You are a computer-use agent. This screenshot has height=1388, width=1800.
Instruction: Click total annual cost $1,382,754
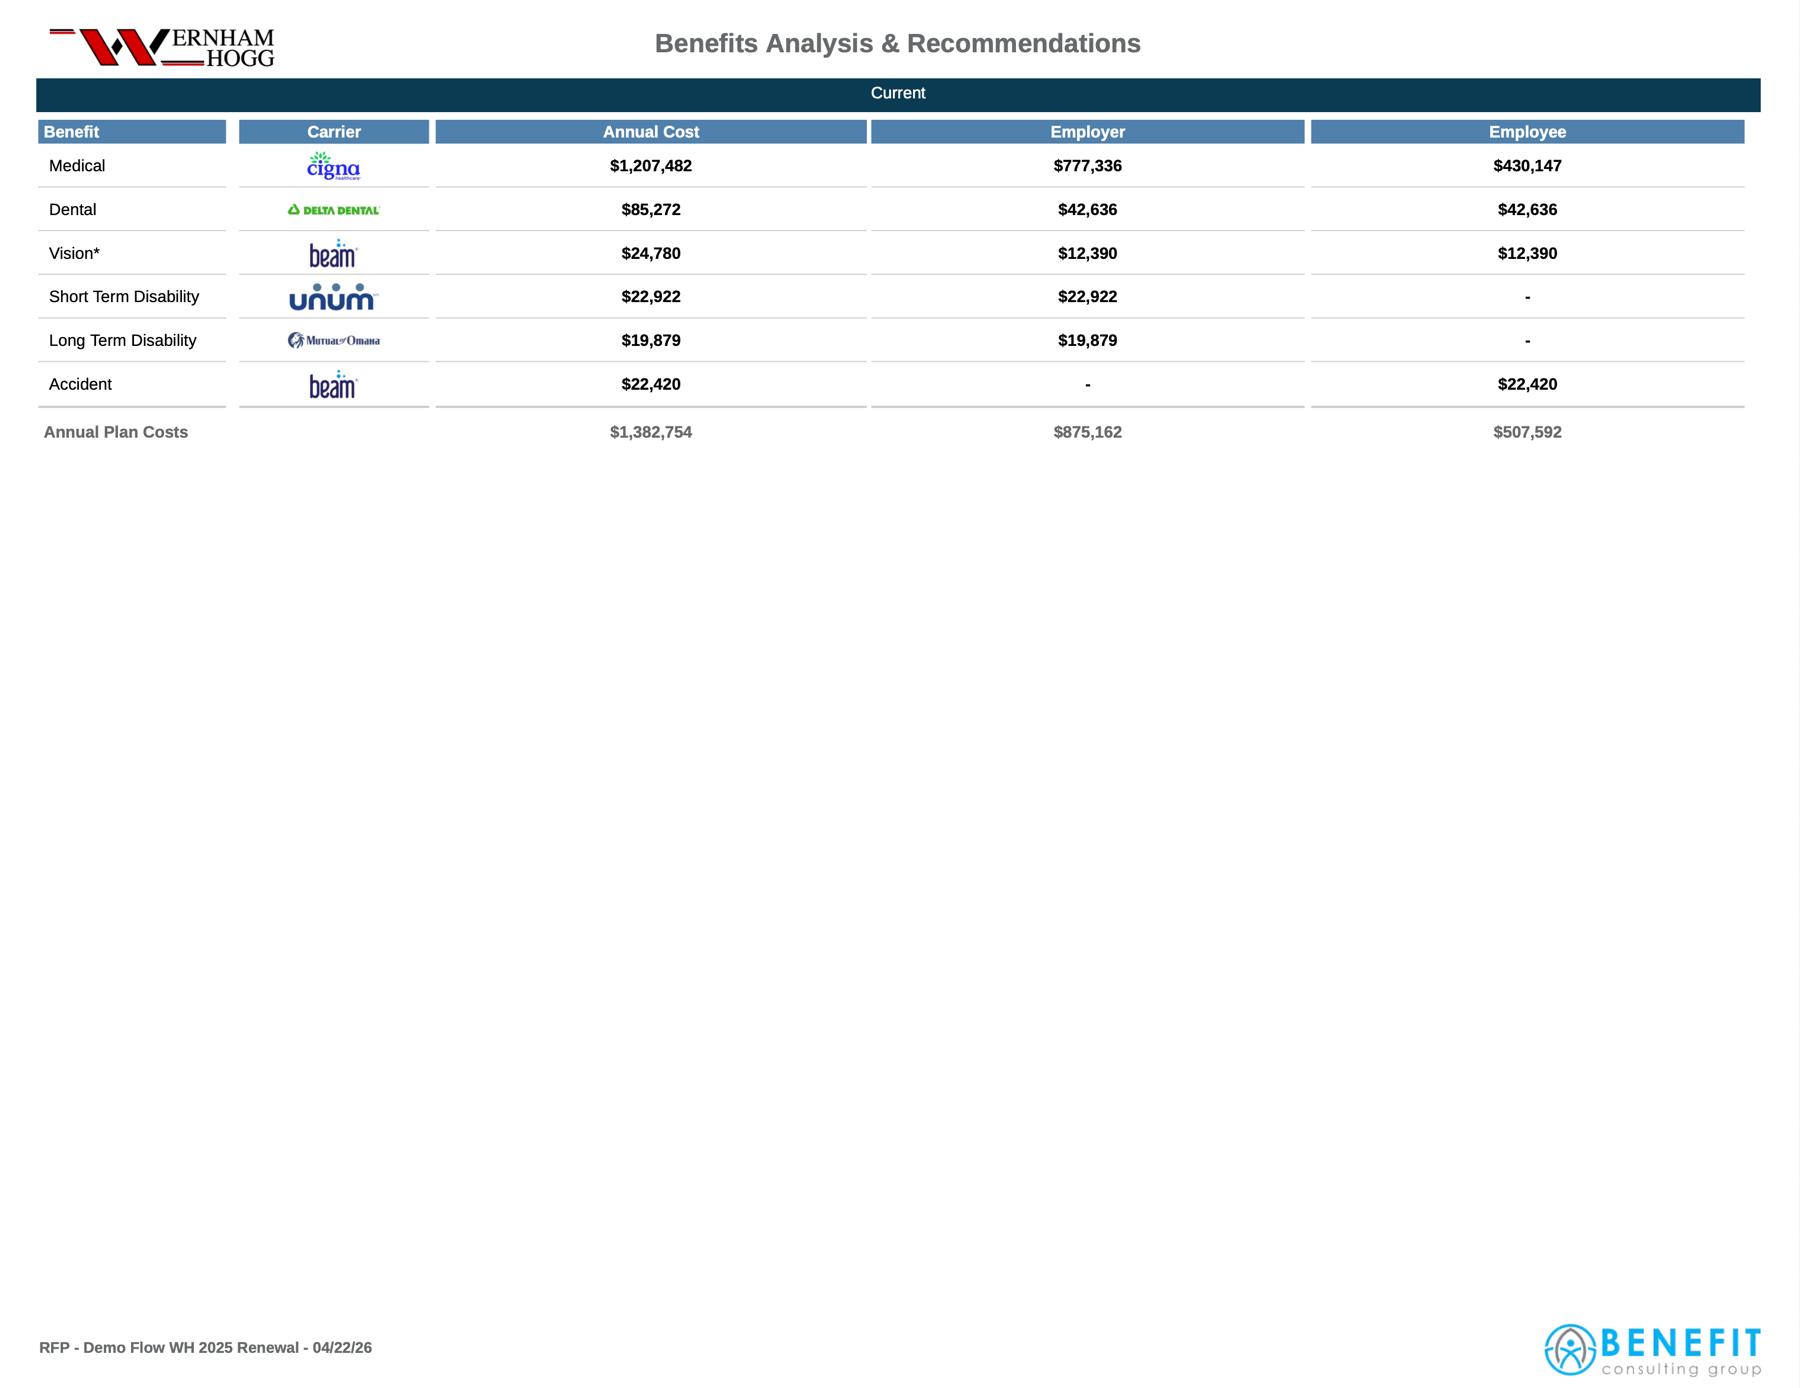(x=651, y=433)
